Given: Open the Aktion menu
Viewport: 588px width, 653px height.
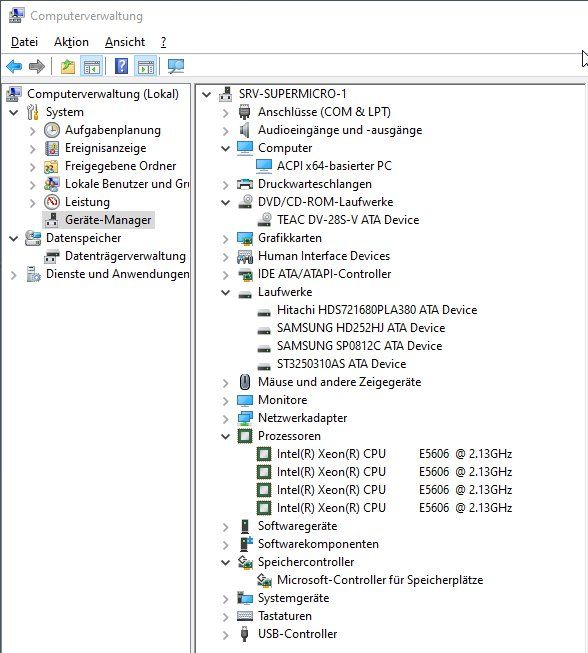Looking at the screenshot, I should (x=71, y=42).
